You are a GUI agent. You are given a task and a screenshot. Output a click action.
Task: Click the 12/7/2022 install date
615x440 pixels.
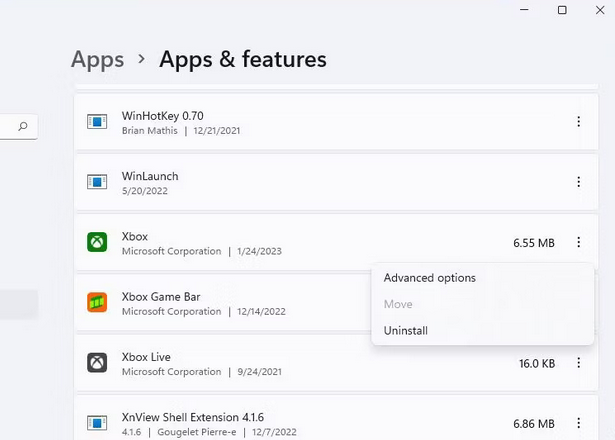click(x=274, y=432)
